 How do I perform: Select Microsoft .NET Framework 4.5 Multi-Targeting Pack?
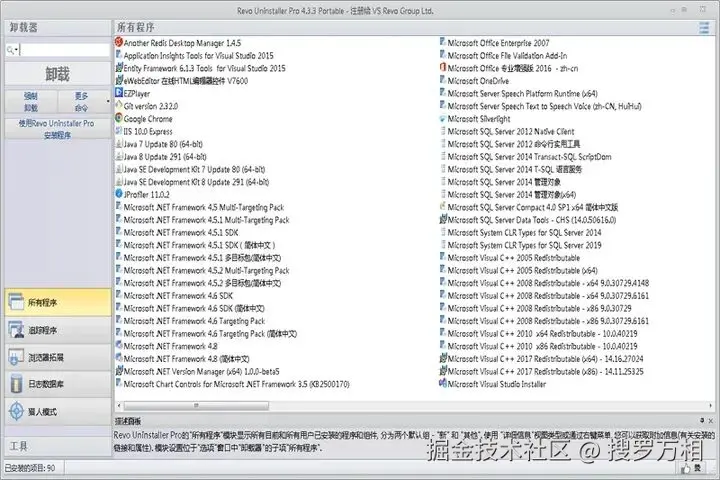click(204, 207)
